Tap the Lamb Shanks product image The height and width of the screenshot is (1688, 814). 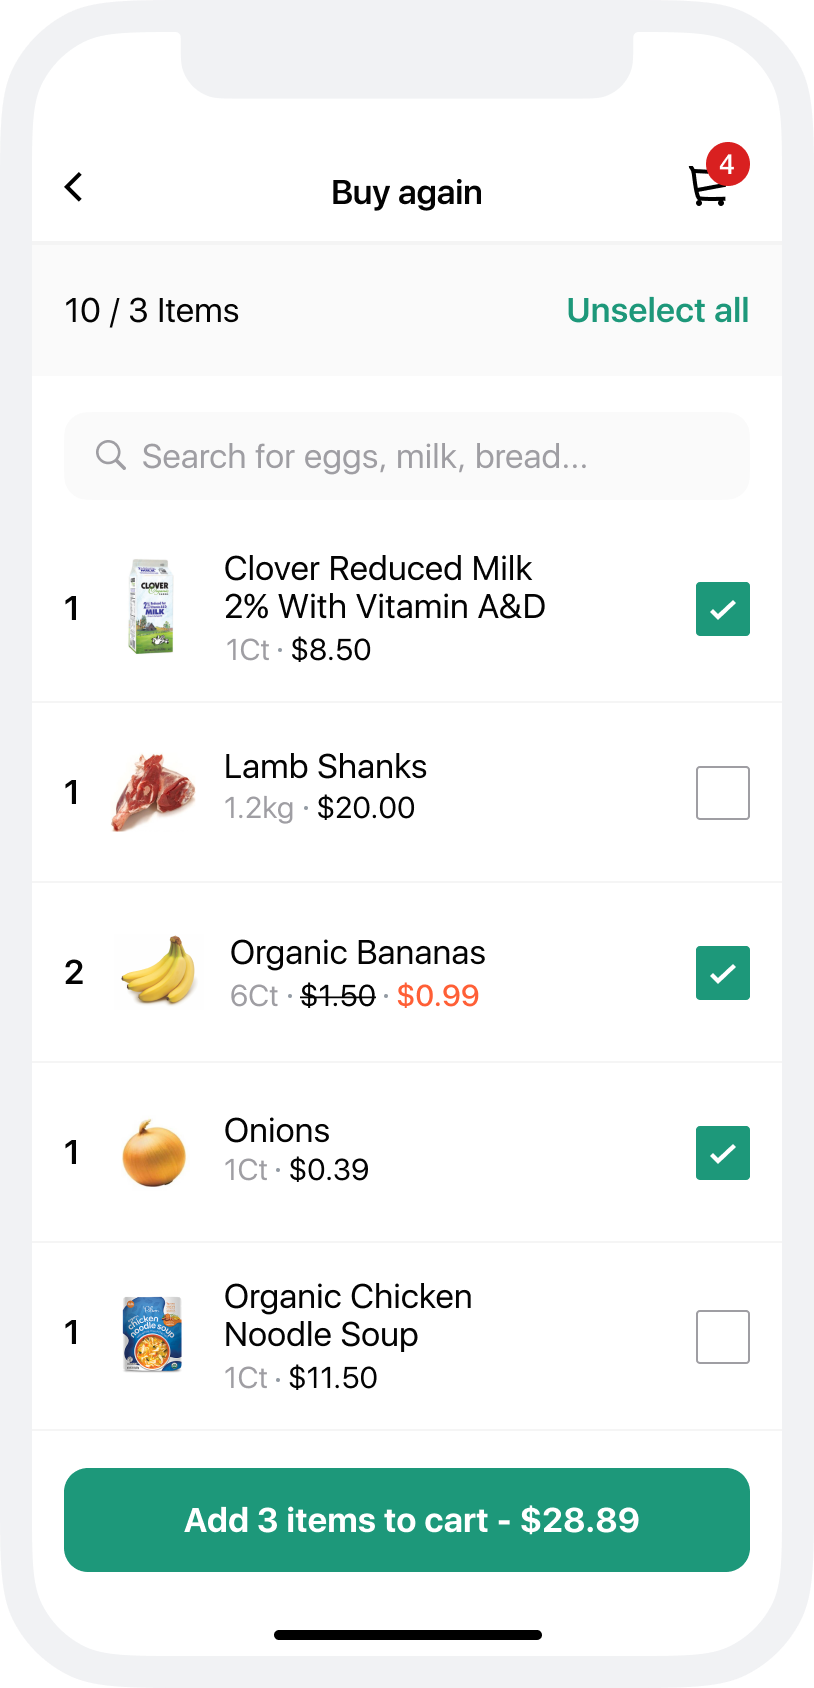(x=153, y=792)
